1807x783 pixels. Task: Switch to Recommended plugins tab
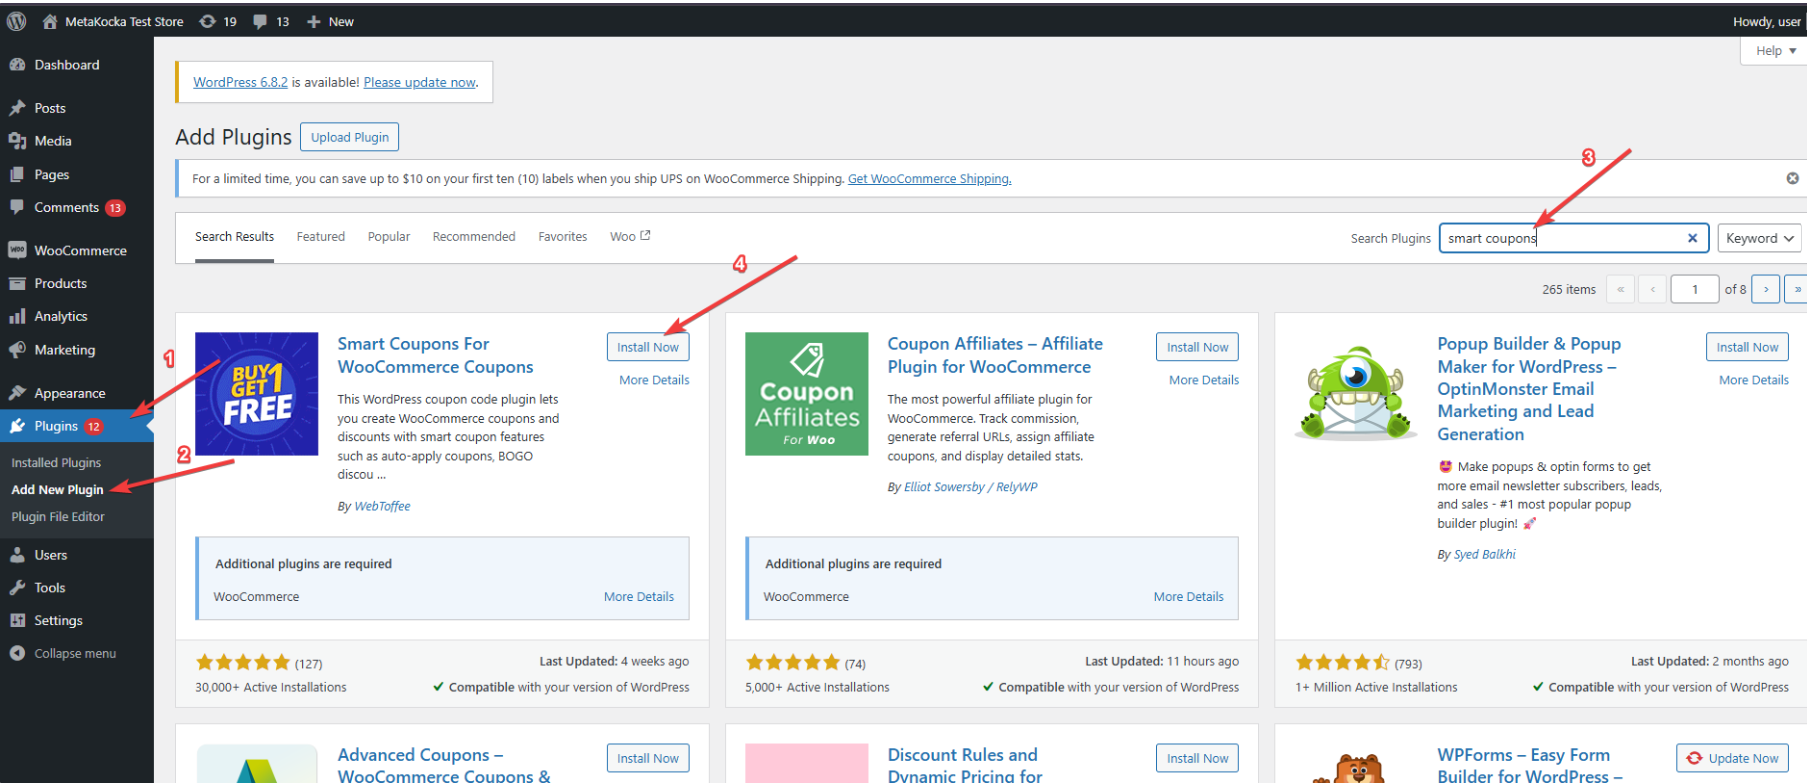click(474, 237)
